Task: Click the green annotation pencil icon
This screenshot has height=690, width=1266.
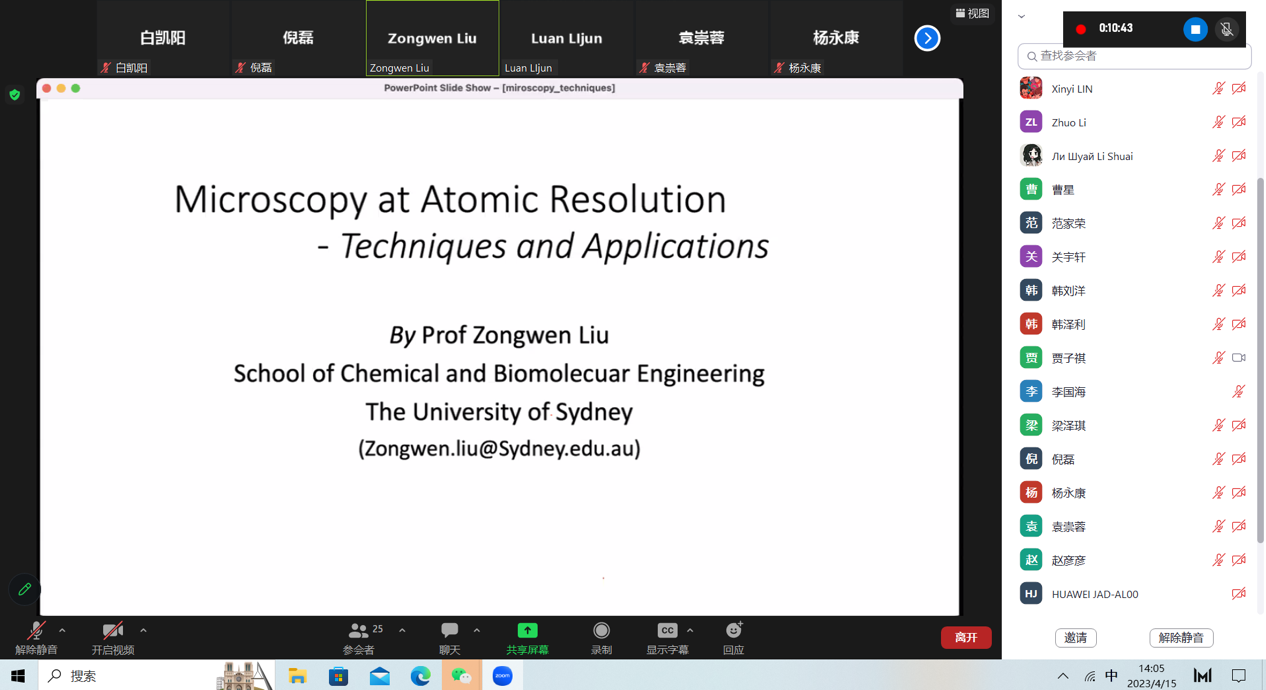Action: click(x=25, y=590)
